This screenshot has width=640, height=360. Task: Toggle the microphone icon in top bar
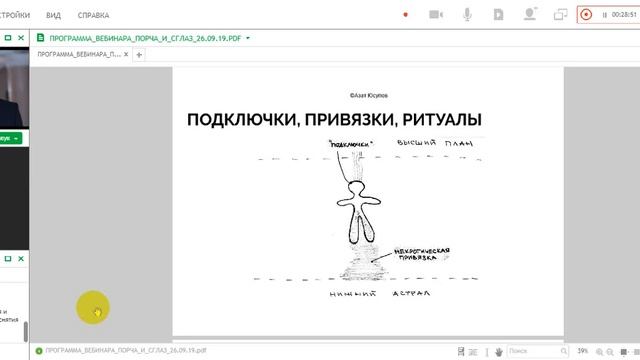[x=467, y=15]
